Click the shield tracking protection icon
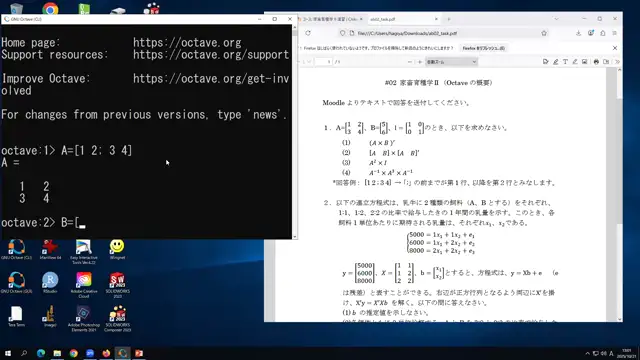The width and height of the screenshot is (640, 360). coord(342,33)
